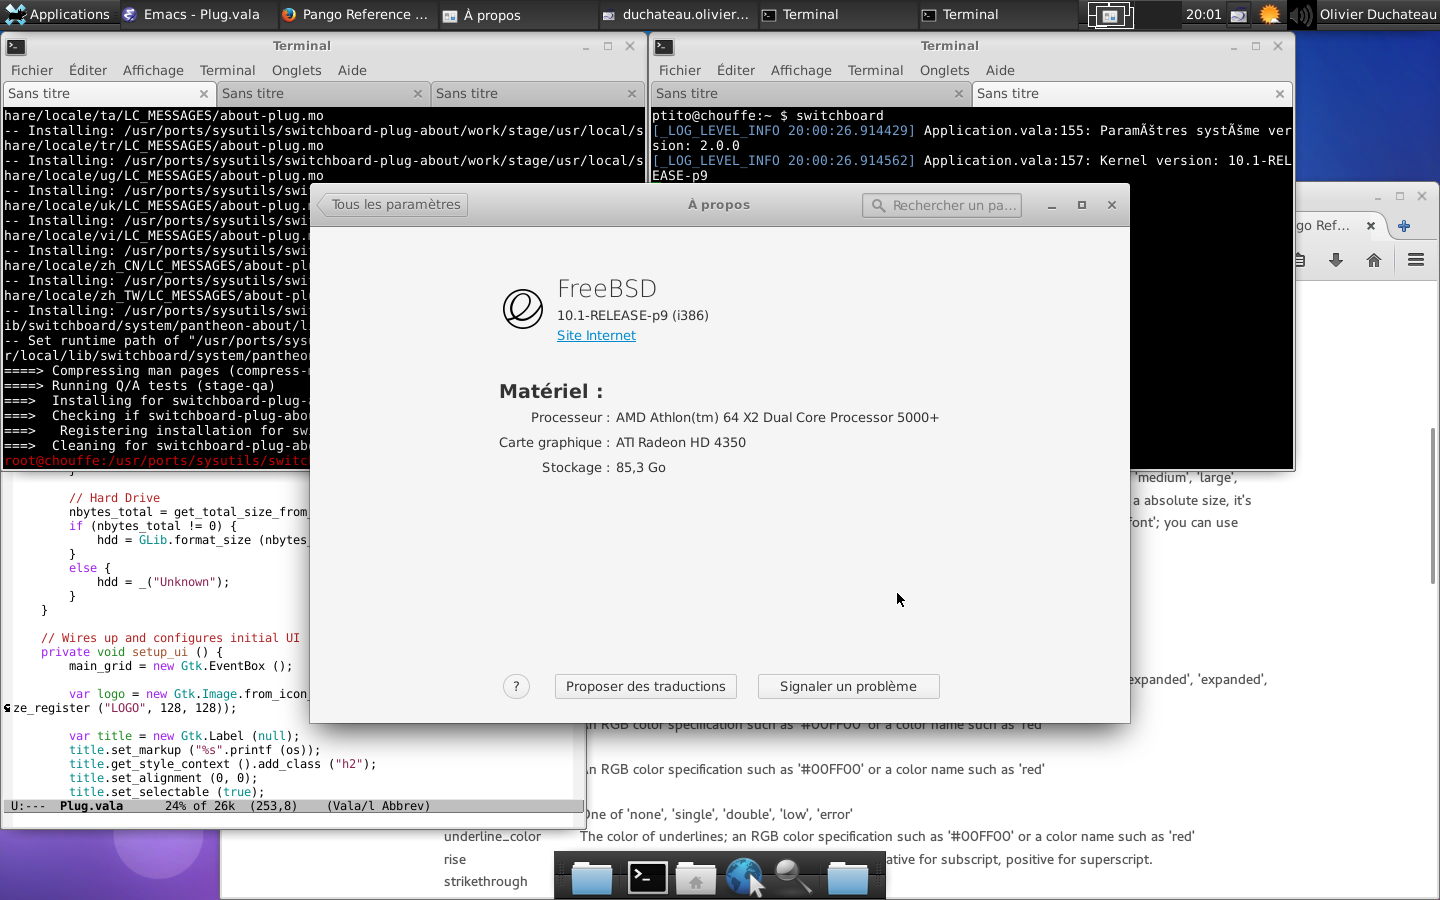
Task: Click Signaler un problème button
Action: tap(848, 687)
